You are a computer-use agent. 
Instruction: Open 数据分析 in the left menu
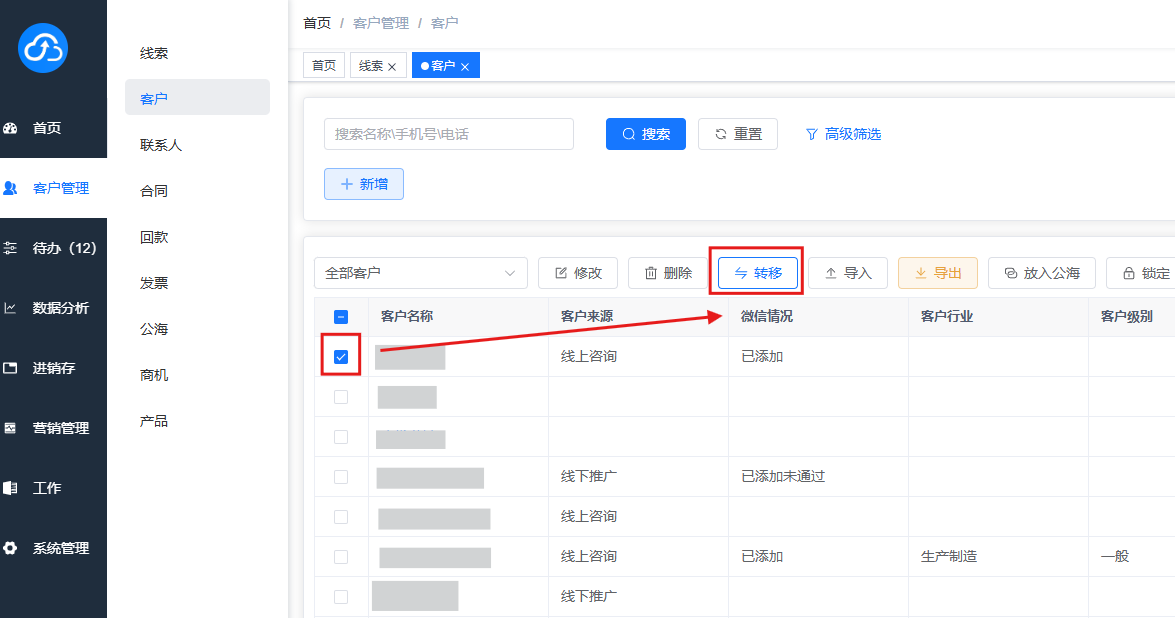point(53,308)
